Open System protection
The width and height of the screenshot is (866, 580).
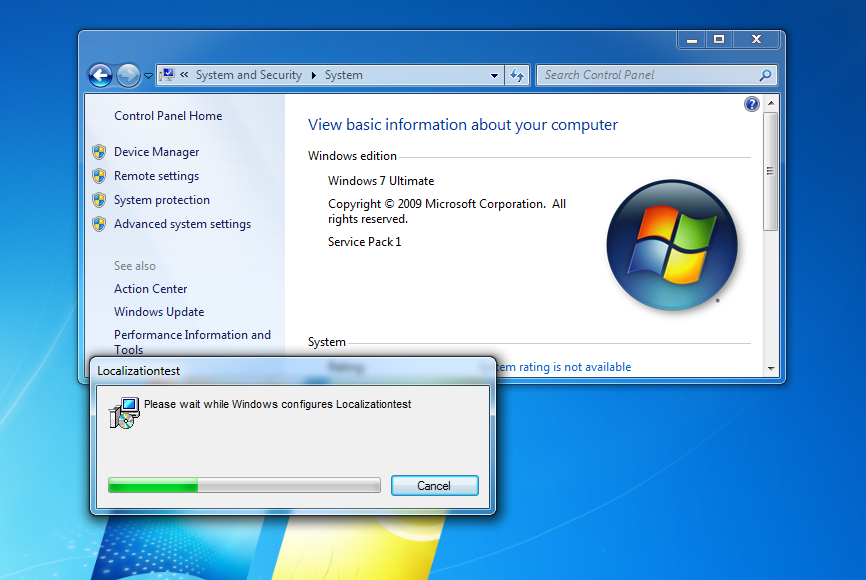tap(162, 200)
